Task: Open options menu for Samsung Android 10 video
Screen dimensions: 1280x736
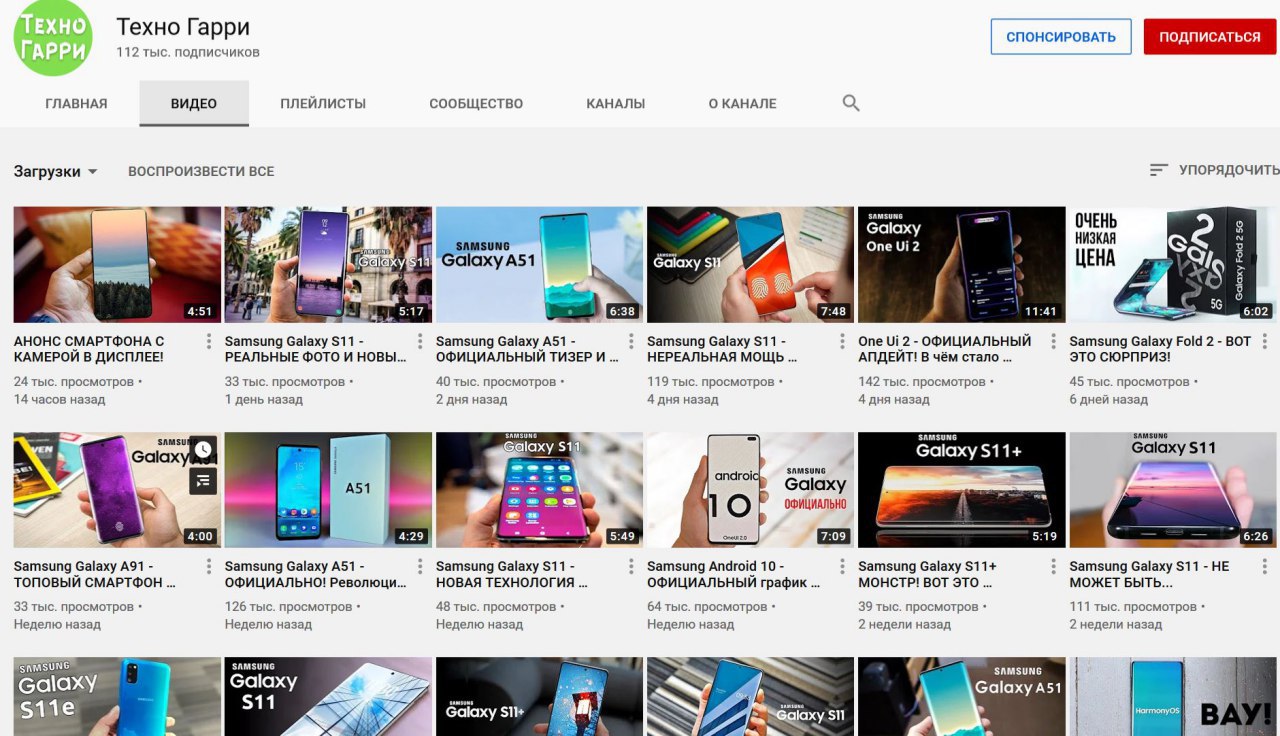Action: point(842,567)
